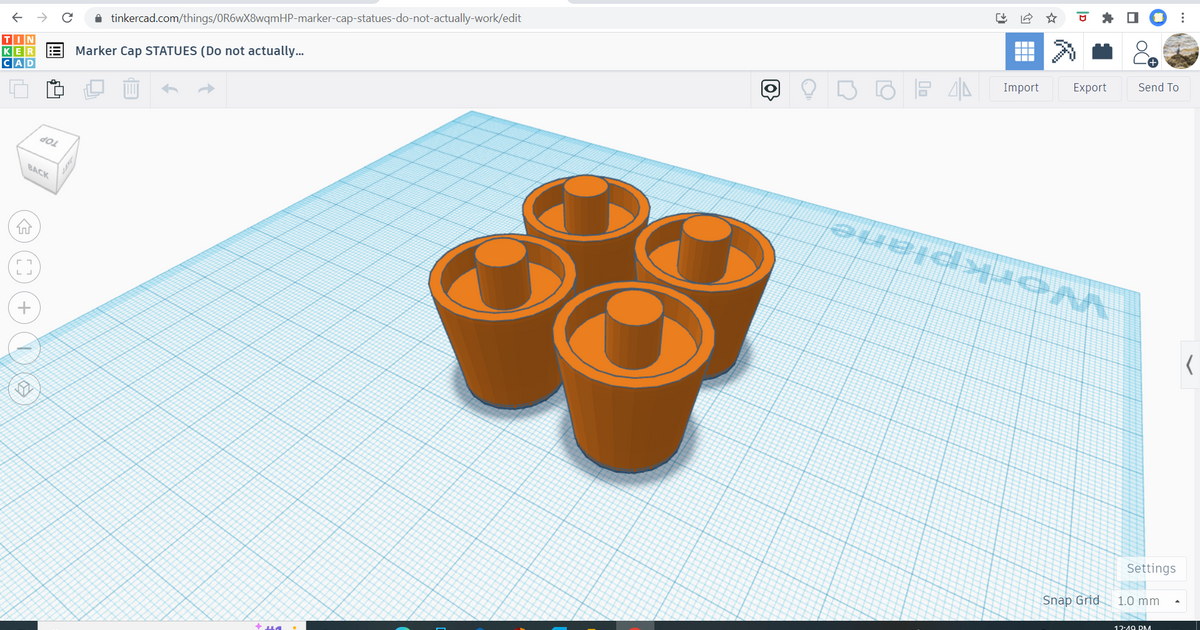Switch to Bricks mode
This screenshot has height=630, width=1200.
(1101, 52)
